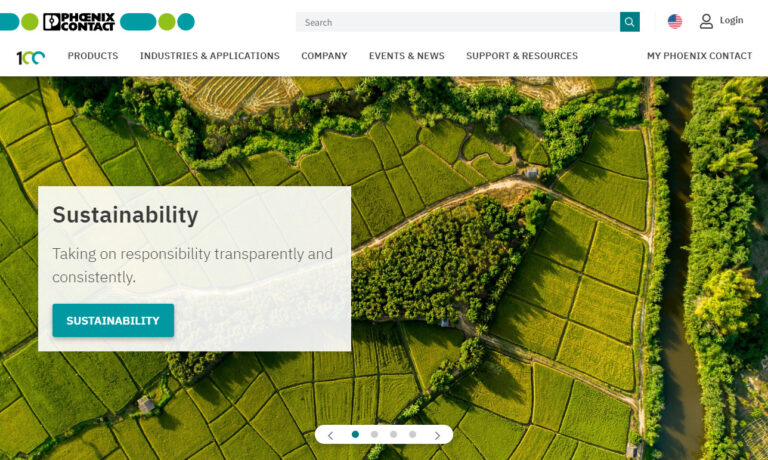Select the third carousel dot
The image size is (768, 460).
click(x=393, y=434)
